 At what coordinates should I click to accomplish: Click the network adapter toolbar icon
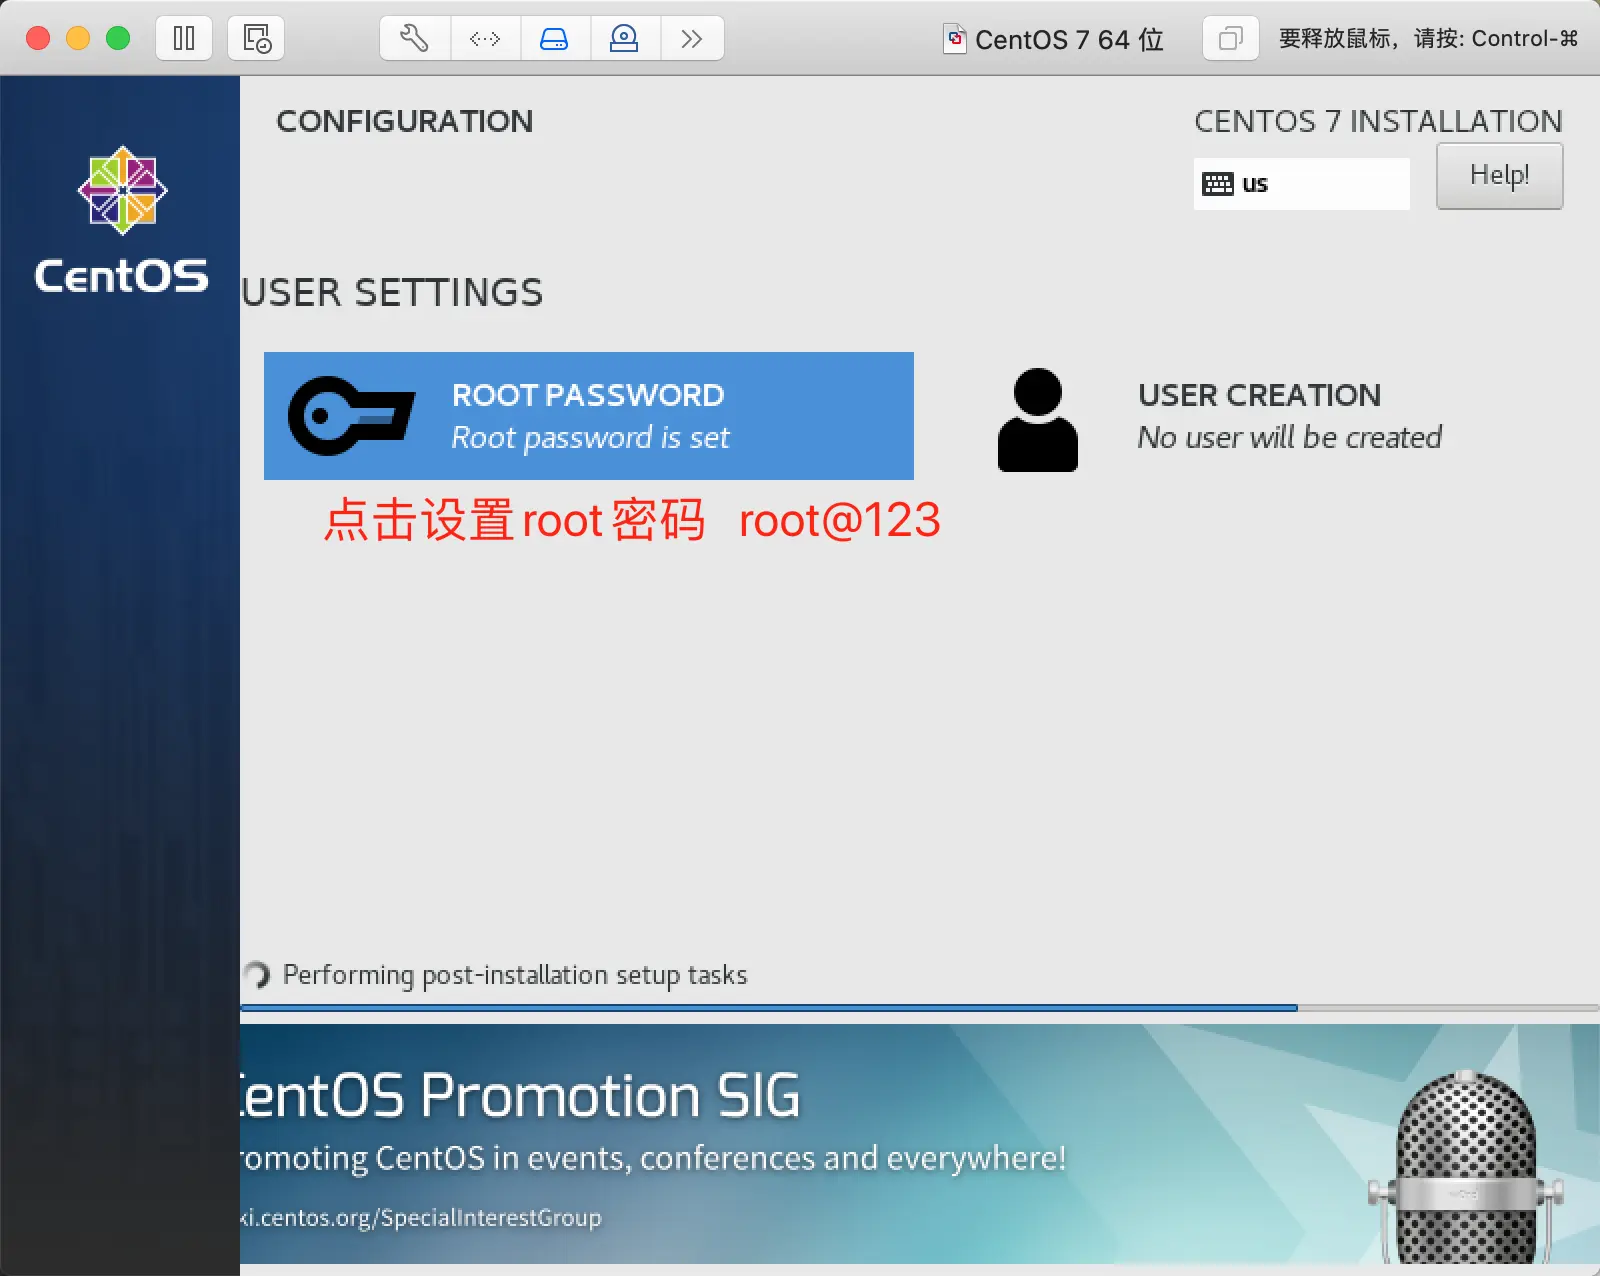485,39
